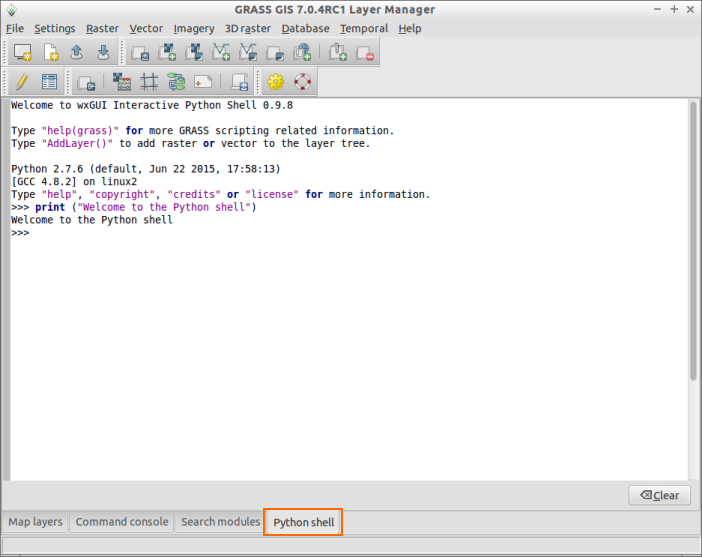Open the Help menu

pyautogui.click(x=410, y=29)
